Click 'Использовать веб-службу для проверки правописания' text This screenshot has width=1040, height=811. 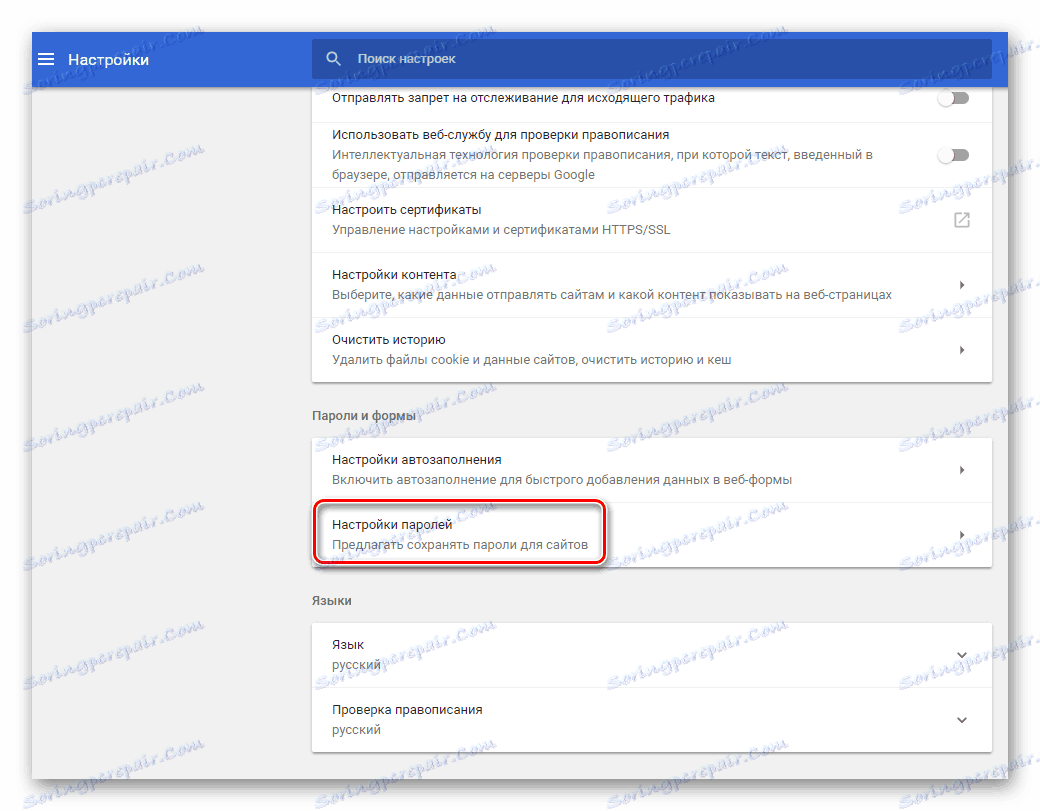[x=500, y=135]
